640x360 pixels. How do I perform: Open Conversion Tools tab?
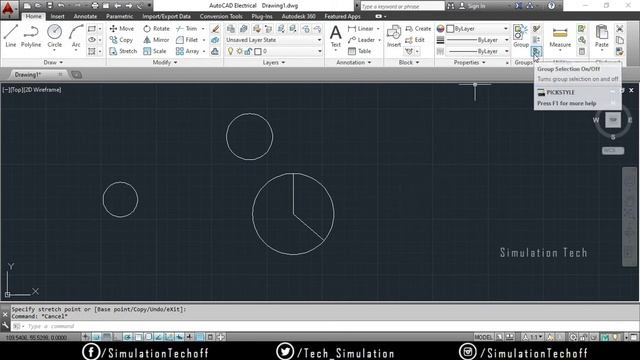[221, 16]
